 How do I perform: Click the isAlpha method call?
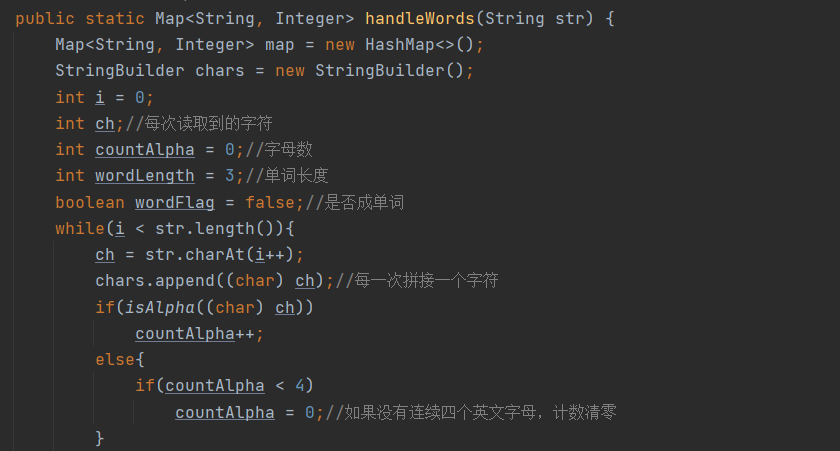[x=160, y=307]
